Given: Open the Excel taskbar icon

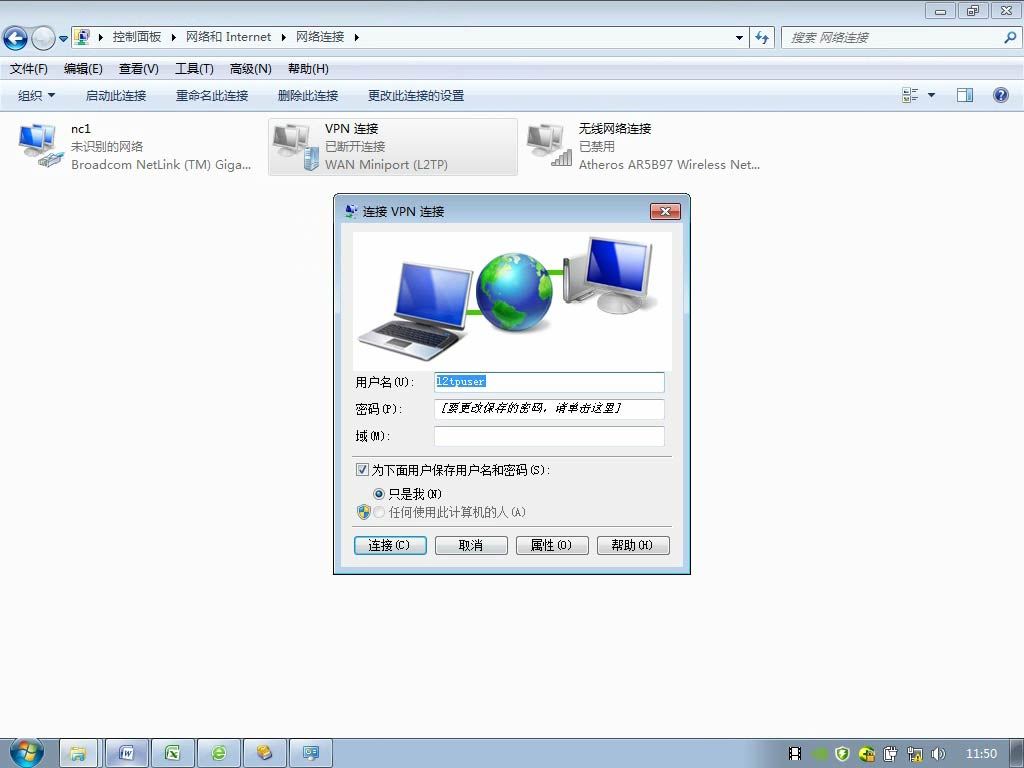Looking at the screenshot, I should [x=172, y=754].
